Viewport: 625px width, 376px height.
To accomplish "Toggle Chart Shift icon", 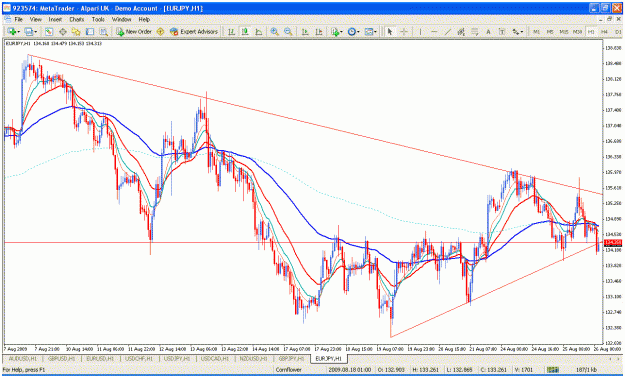I will tap(318, 31).
